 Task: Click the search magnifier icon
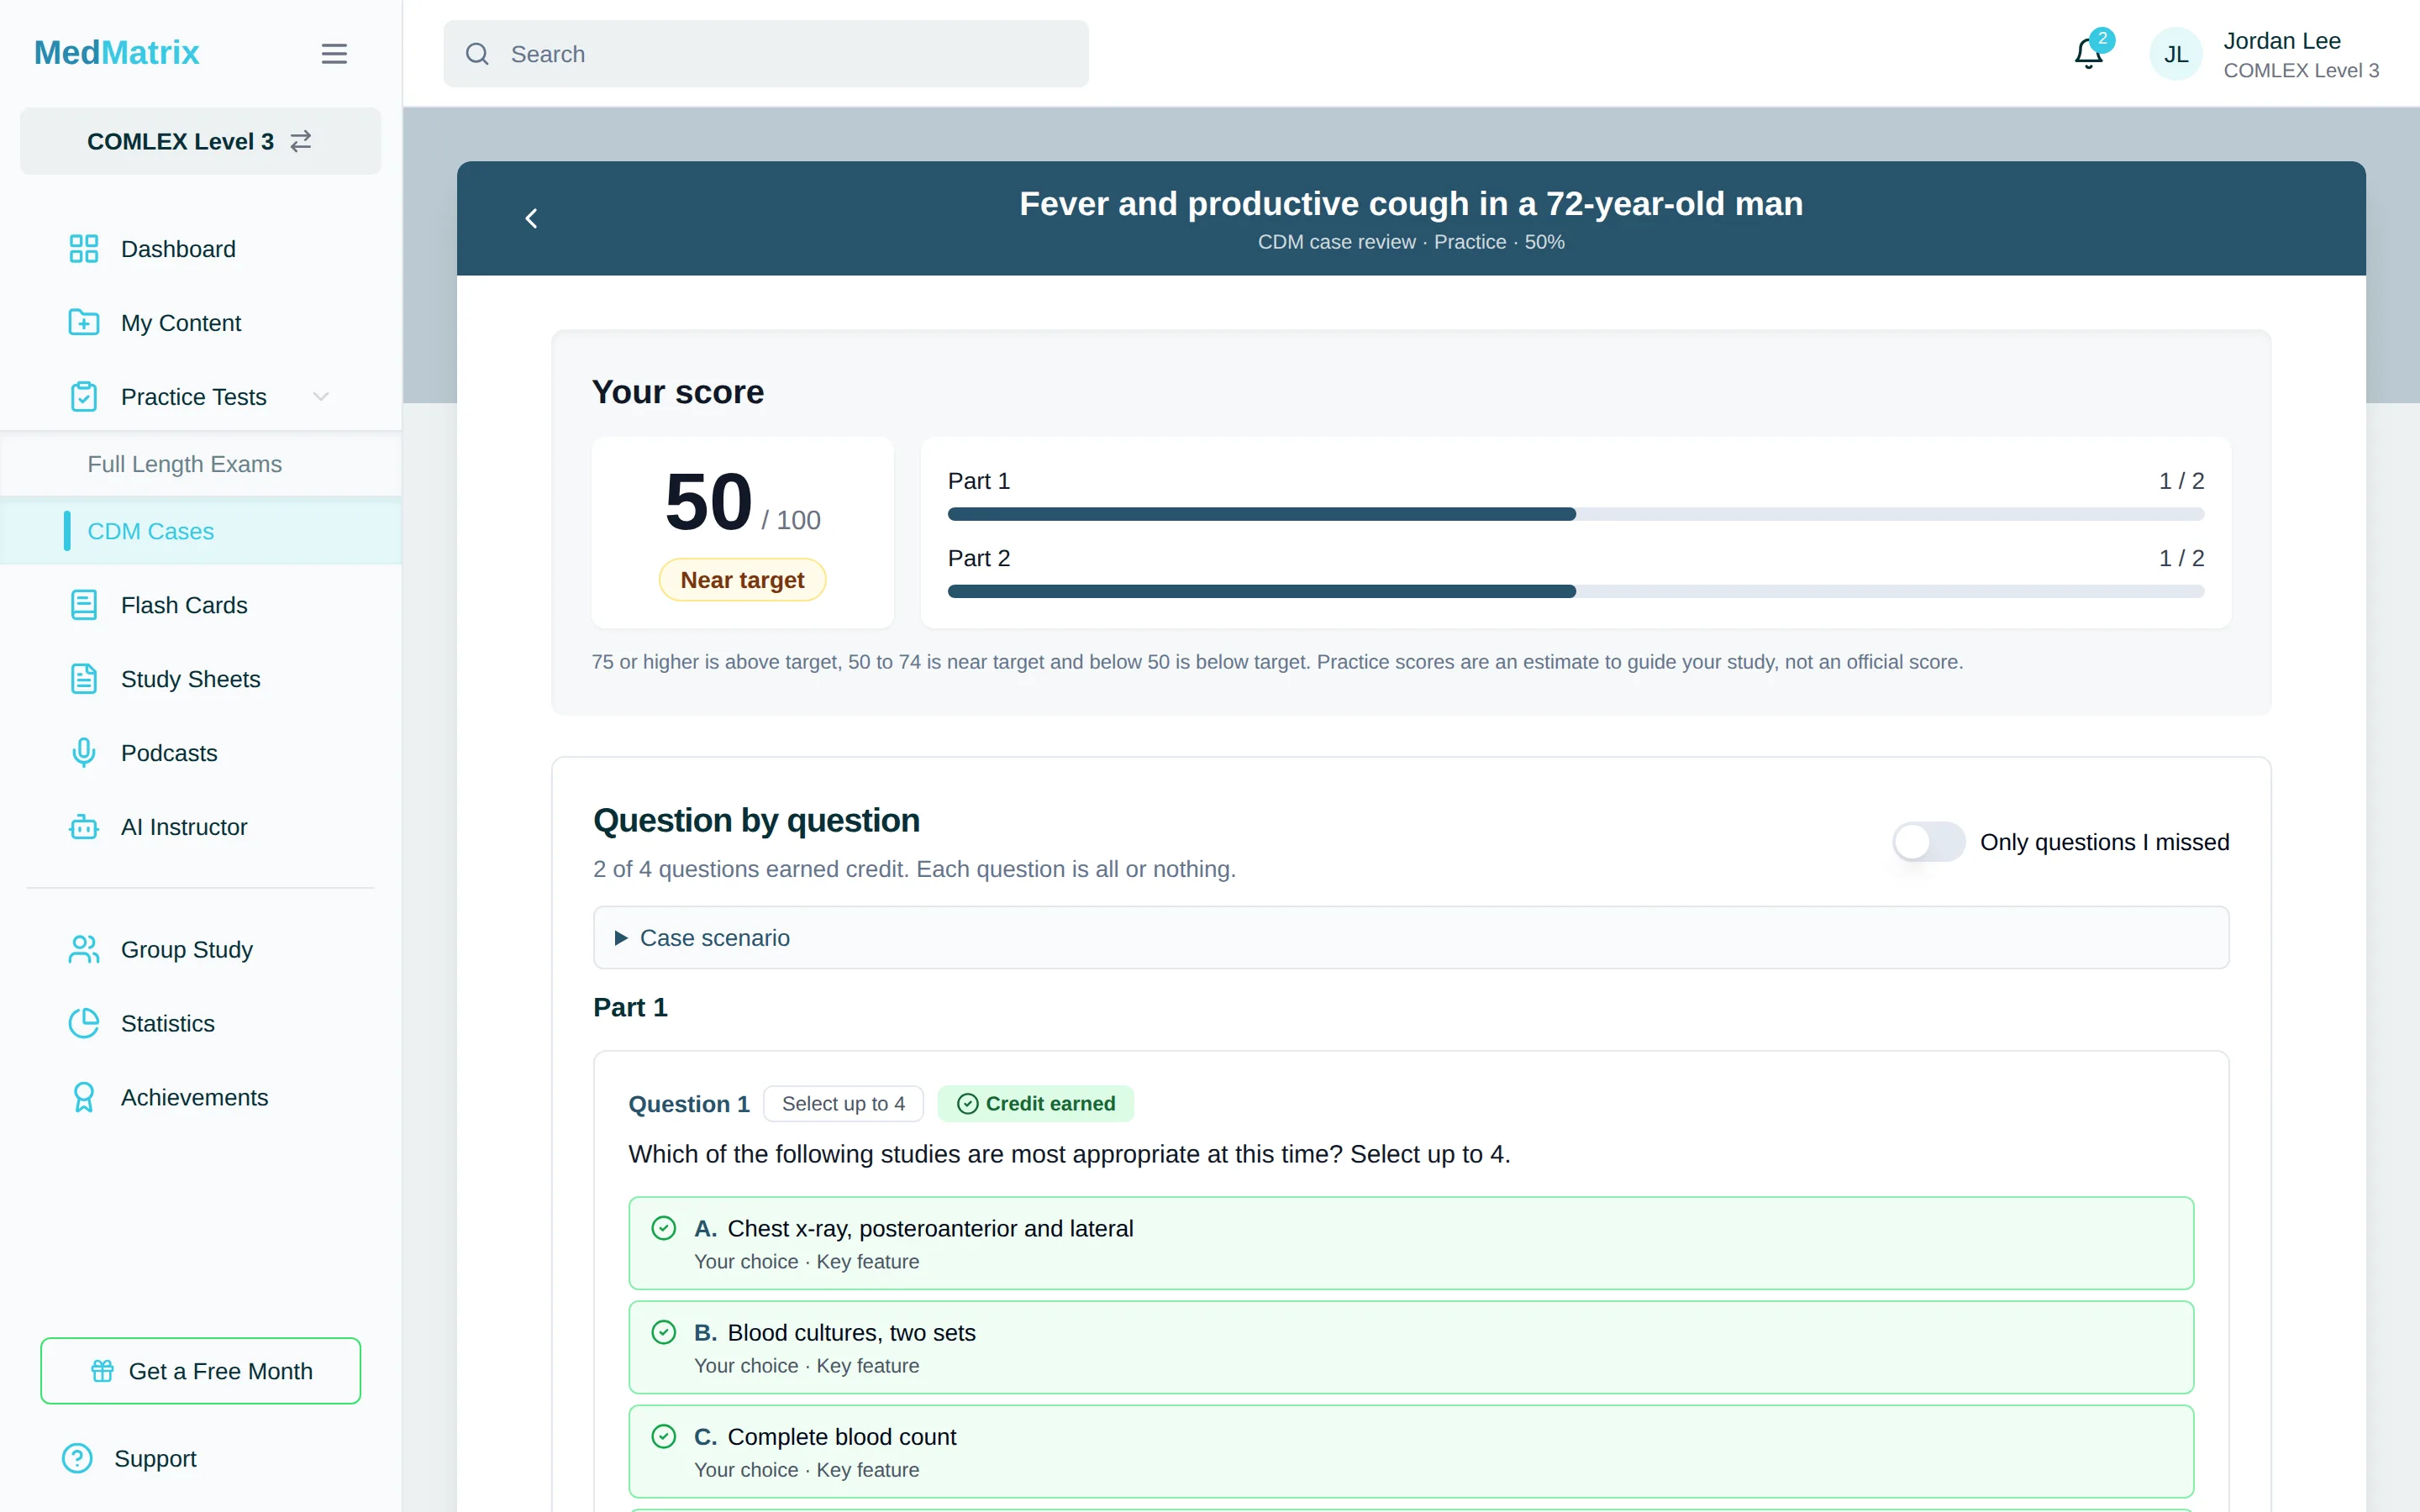point(477,54)
